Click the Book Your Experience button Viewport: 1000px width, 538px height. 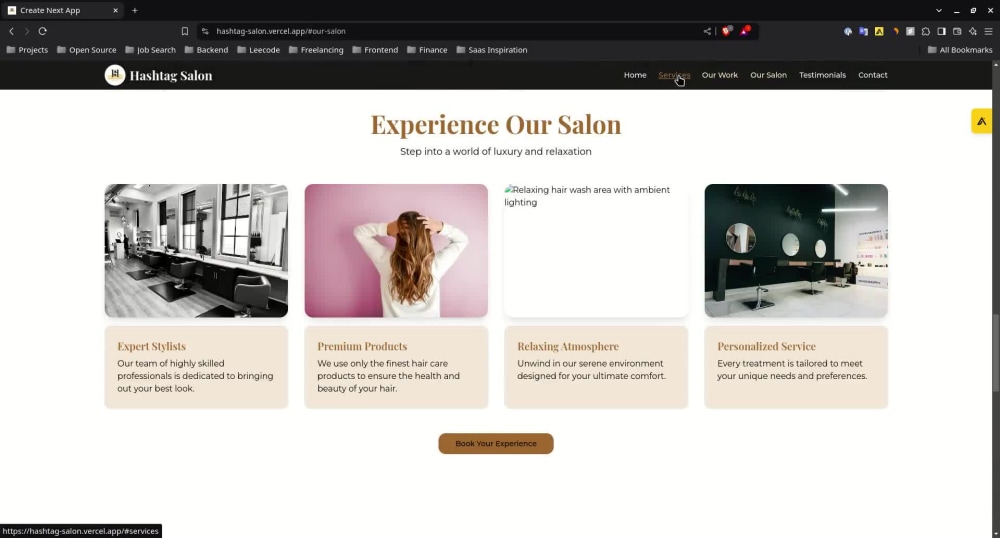click(x=496, y=444)
